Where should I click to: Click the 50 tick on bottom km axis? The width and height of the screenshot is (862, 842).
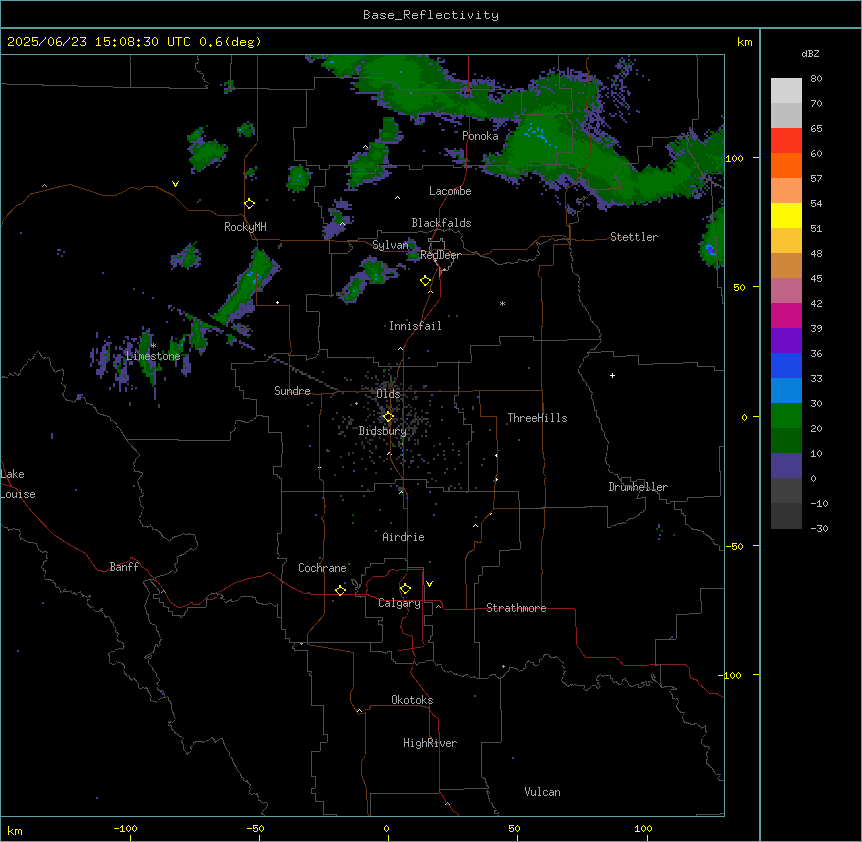point(514,828)
